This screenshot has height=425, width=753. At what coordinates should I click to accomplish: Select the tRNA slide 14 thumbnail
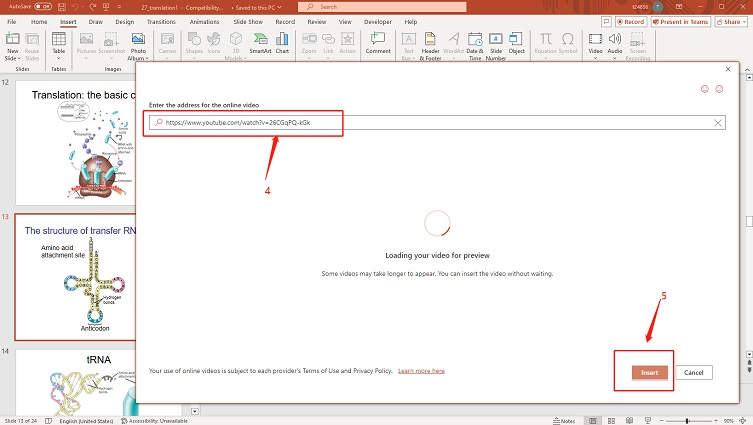point(97,385)
